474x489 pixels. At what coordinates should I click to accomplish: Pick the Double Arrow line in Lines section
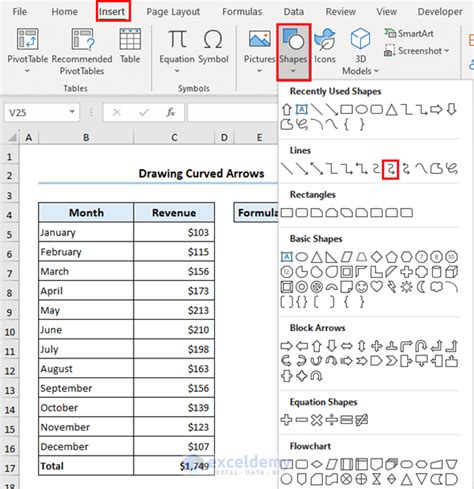(x=317, y=169)
